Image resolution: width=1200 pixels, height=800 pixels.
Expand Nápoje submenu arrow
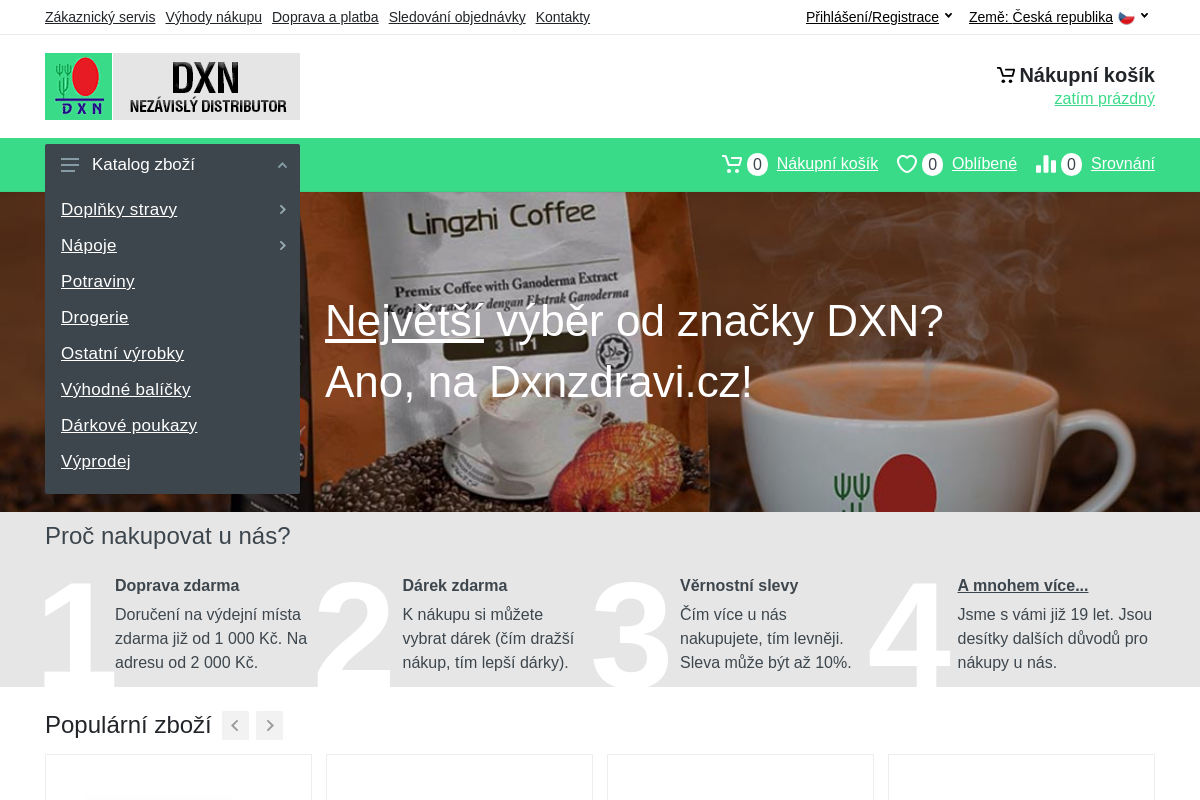coord(282,245)
